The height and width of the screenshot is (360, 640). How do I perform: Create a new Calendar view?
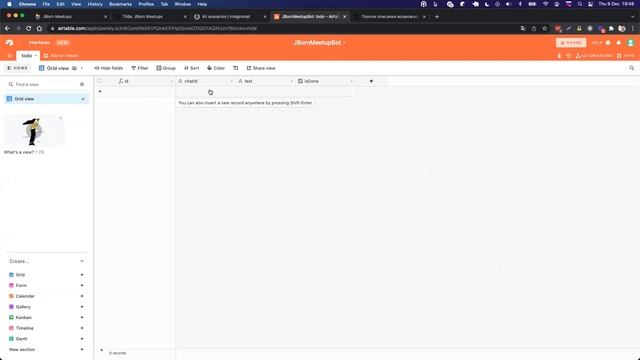[47, 296]
